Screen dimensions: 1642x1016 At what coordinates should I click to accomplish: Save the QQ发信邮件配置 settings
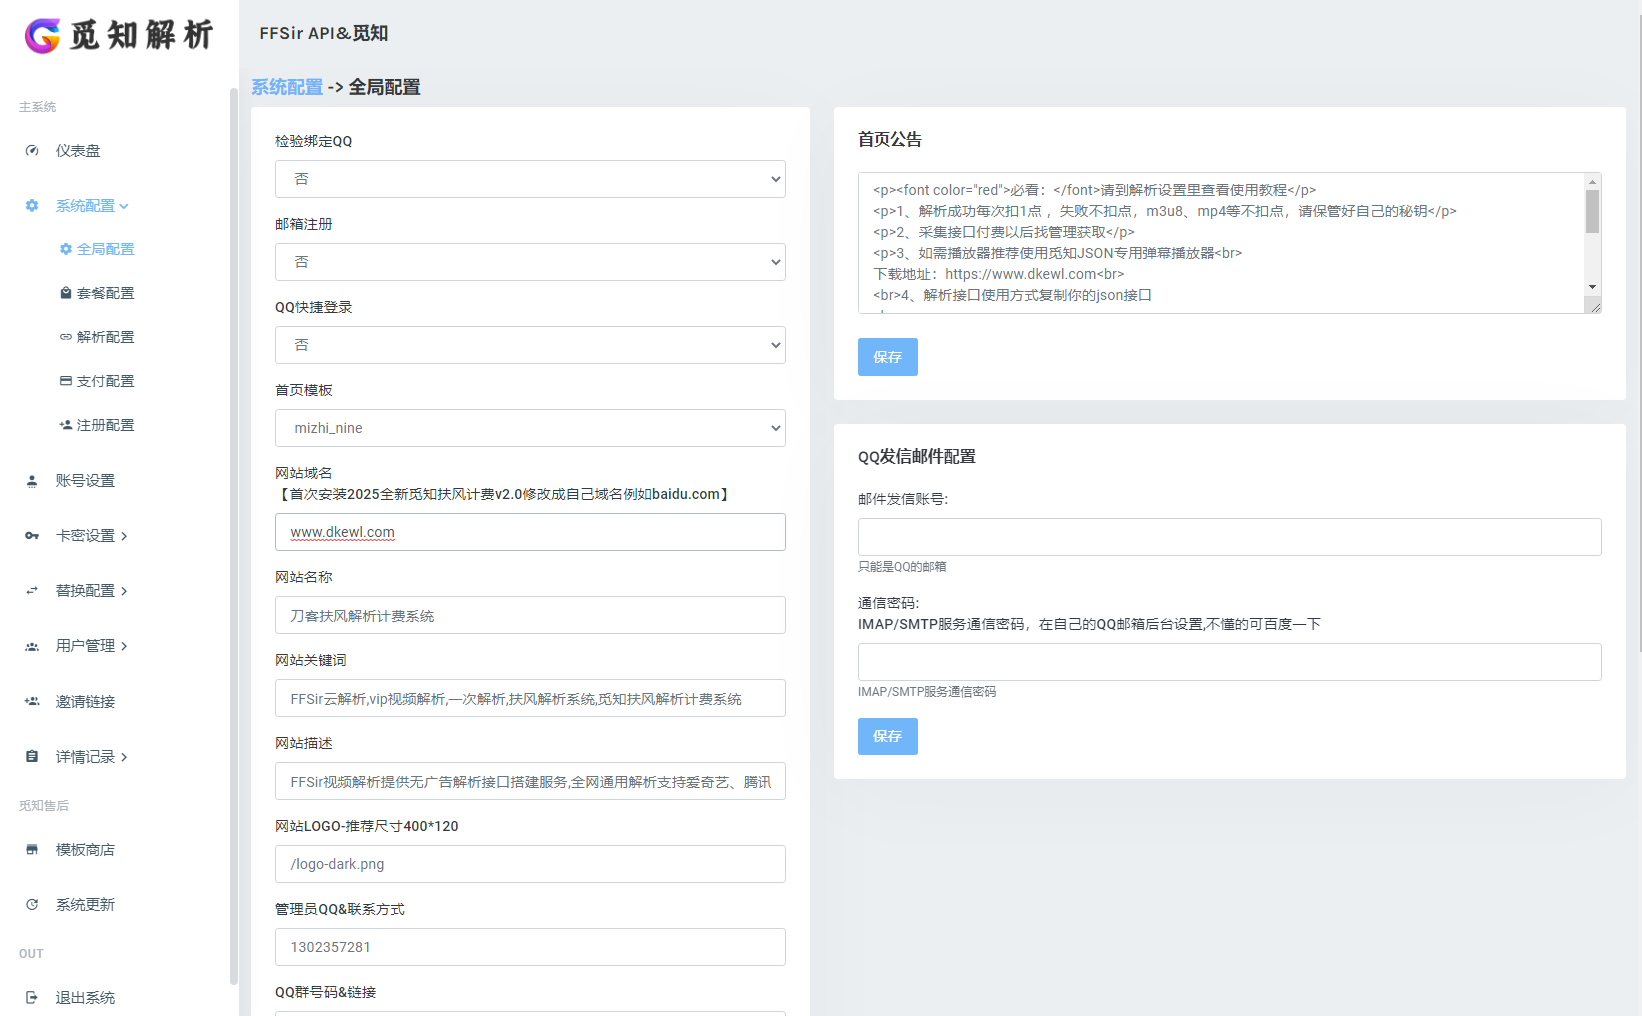pyautogui.click(x=887, y=736)
